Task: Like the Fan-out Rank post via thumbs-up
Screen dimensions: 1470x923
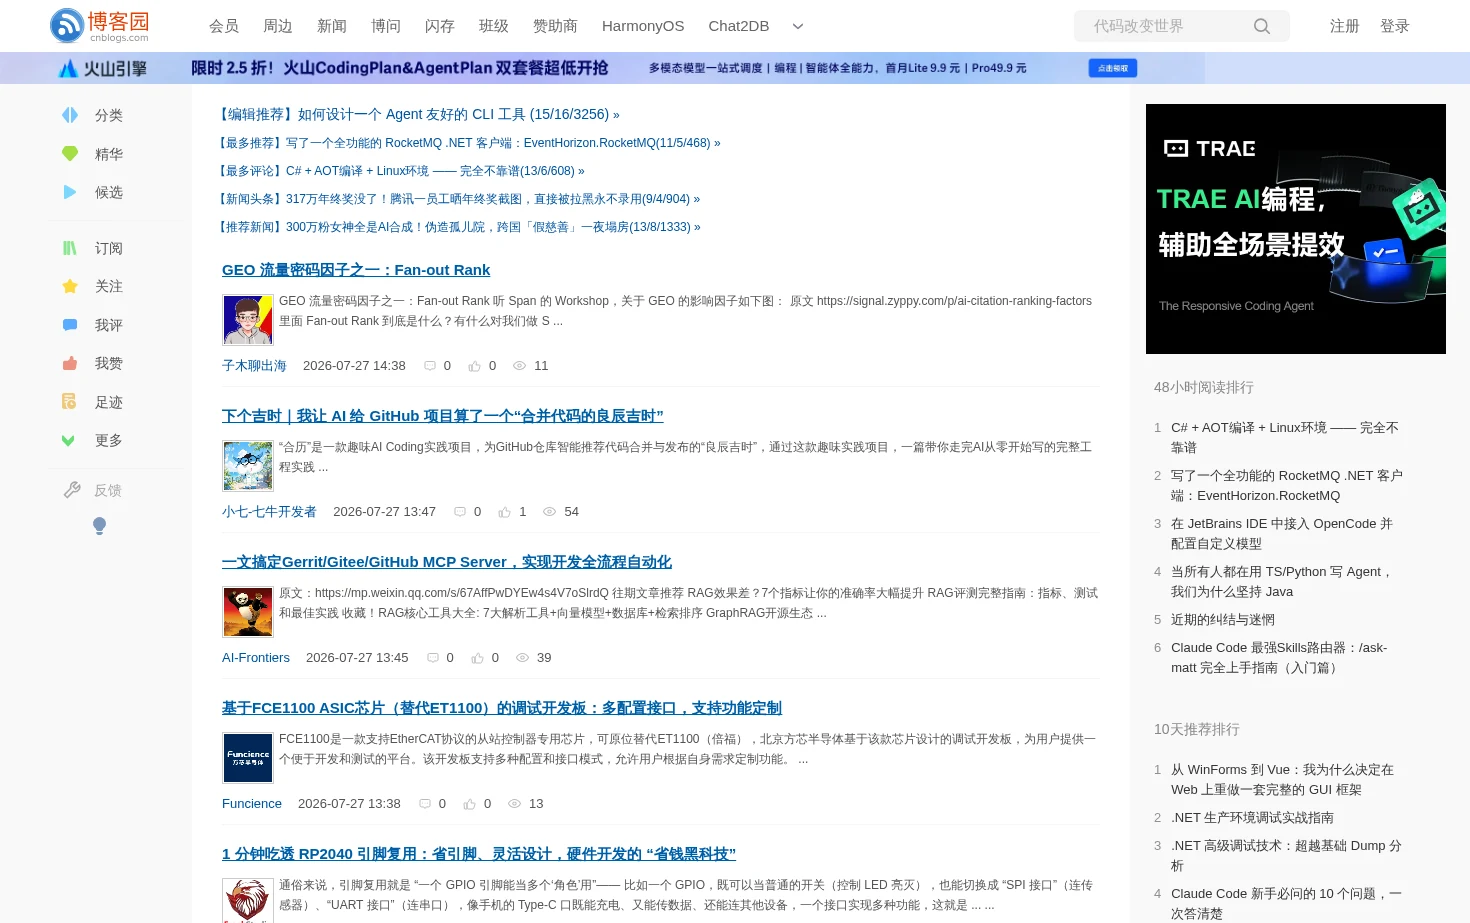Action: (474, 366)
